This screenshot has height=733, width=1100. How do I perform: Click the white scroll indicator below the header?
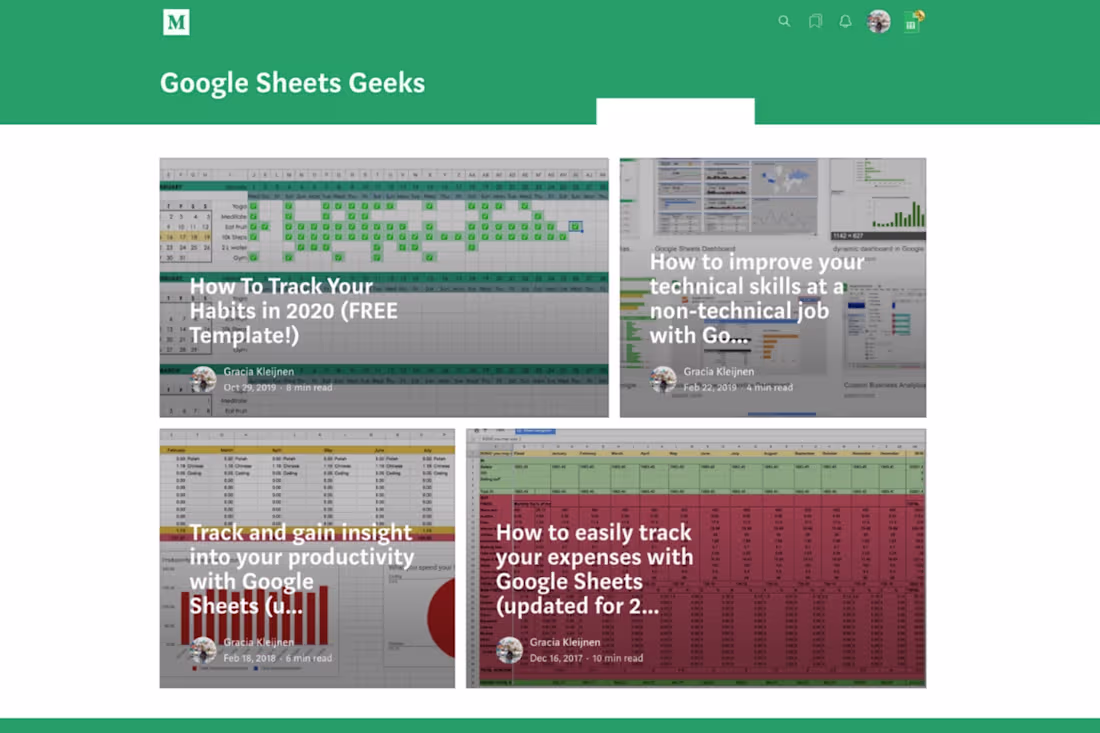tap(675, 110)
